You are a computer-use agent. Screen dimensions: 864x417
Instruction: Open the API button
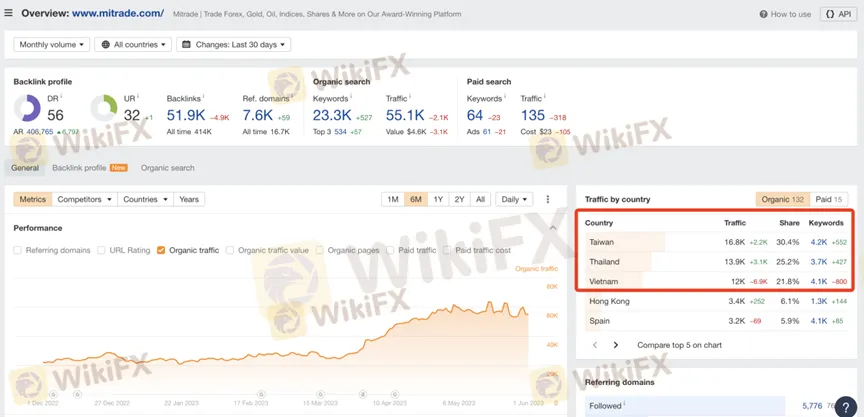838,14
